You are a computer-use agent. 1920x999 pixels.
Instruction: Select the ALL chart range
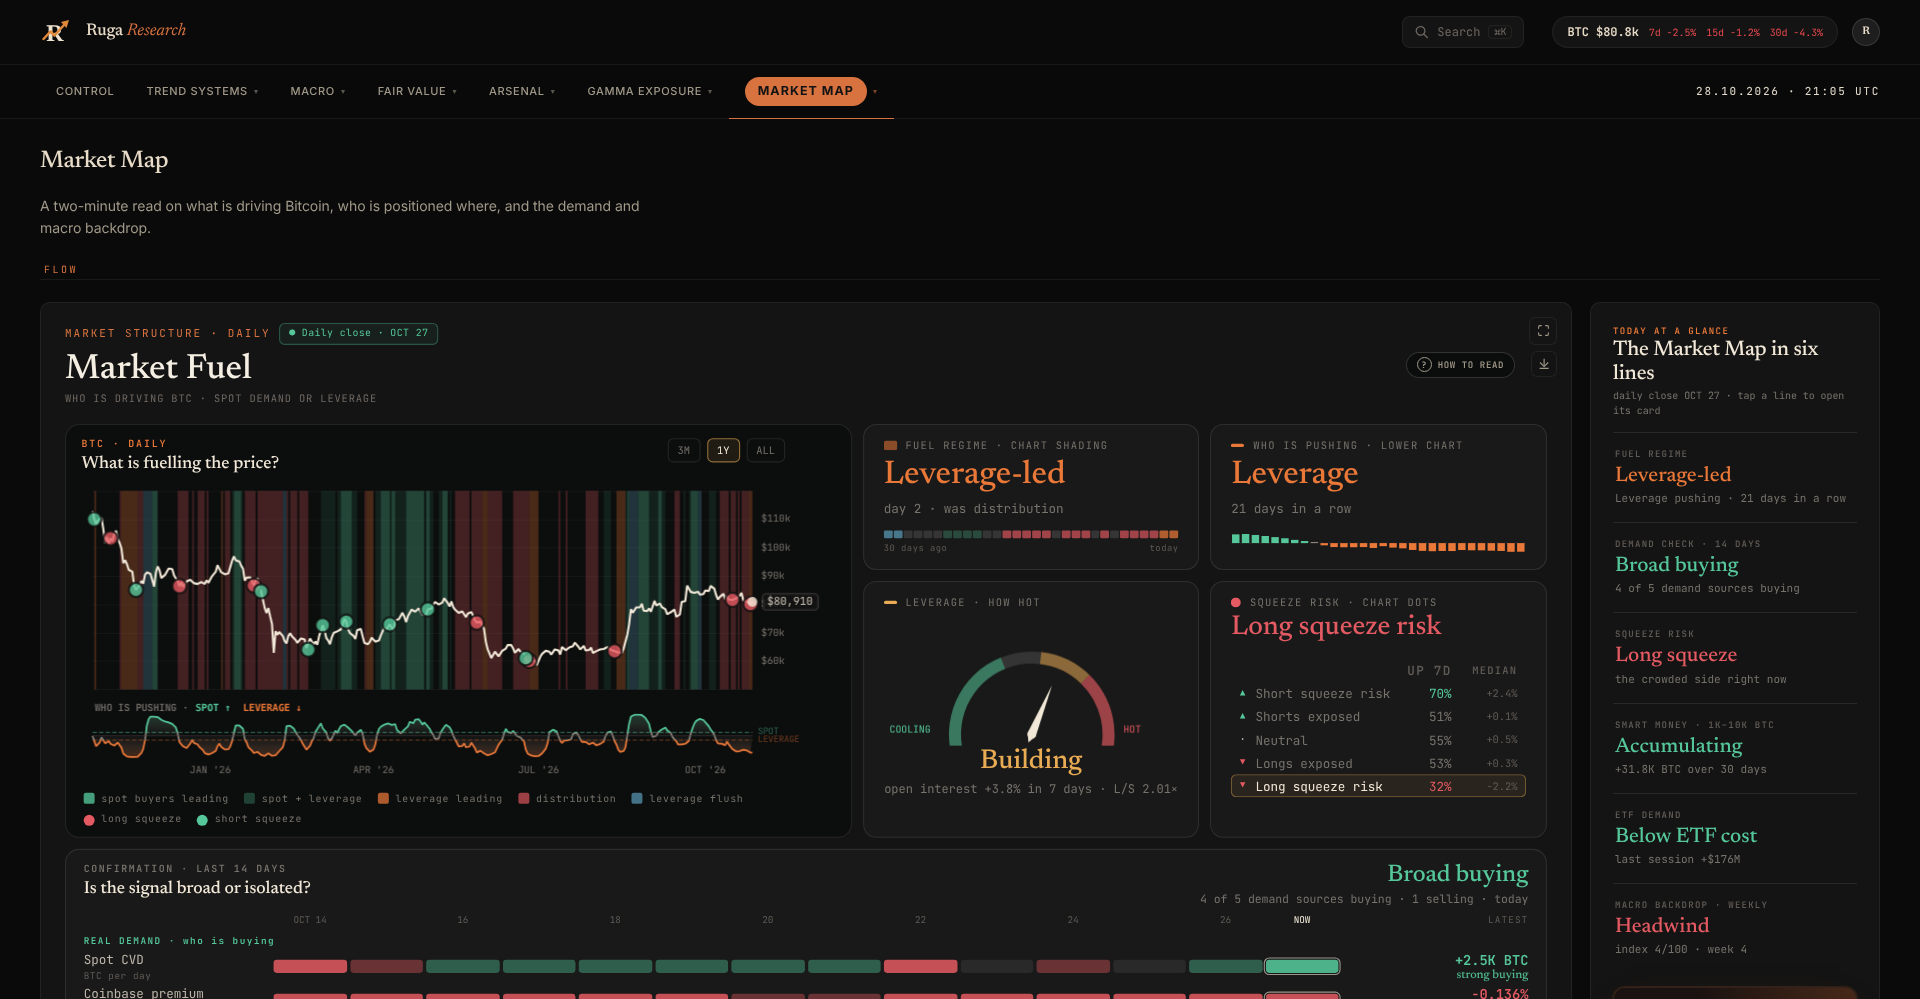click(765, 451)
